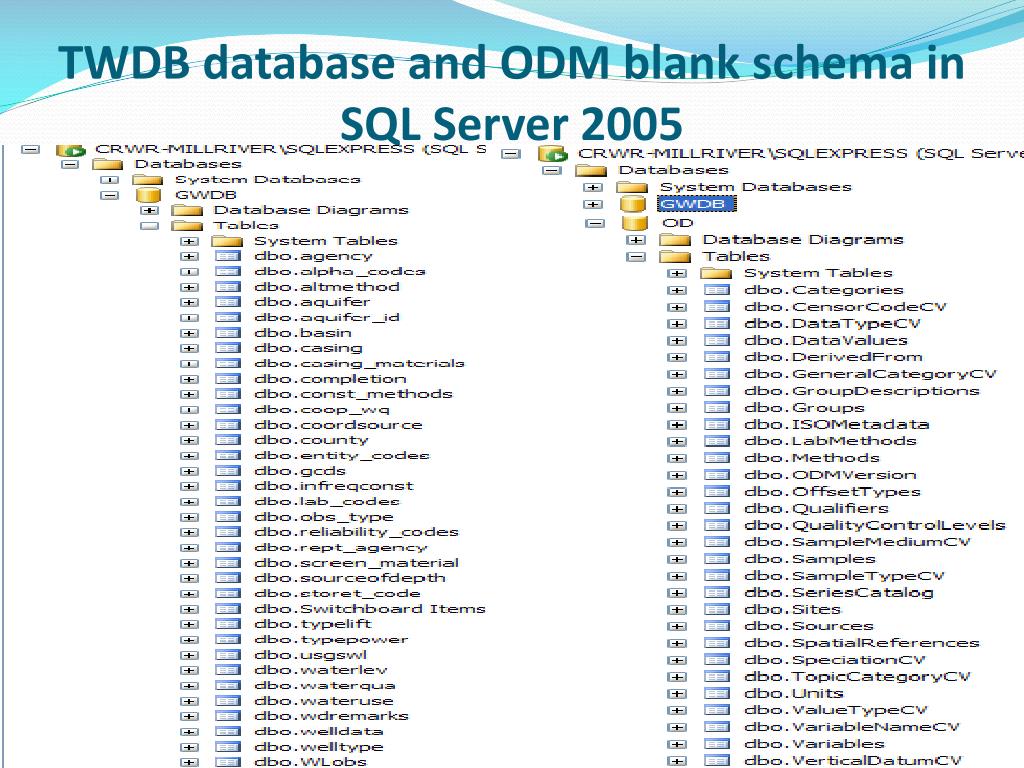Viewport: 1024px width, 768px height.
Task: Select the dbo.ISOMetadata table
Action: (x=837, y=424)
